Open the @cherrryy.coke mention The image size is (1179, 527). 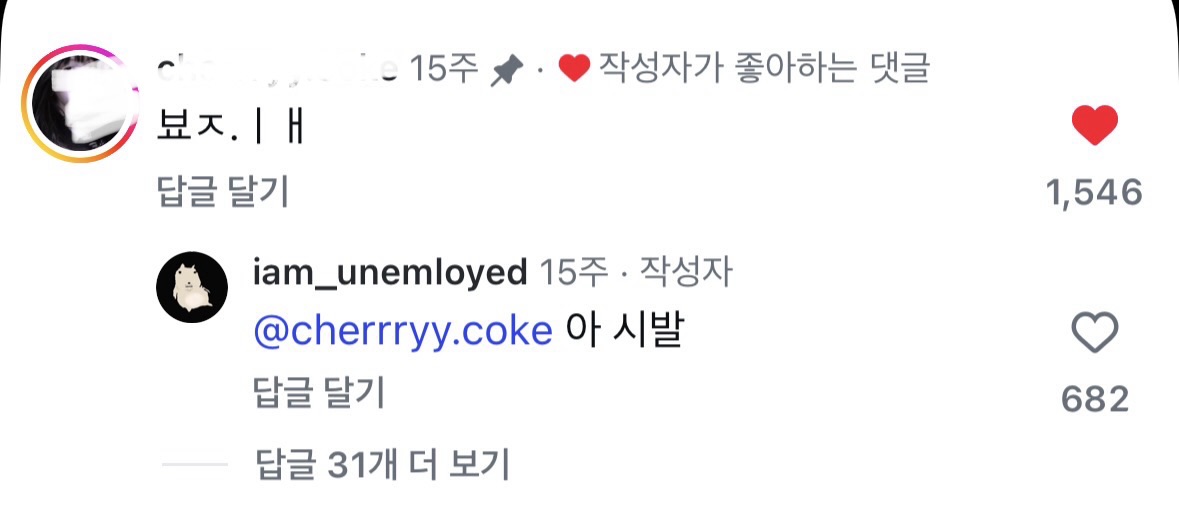tap(403, 331)
